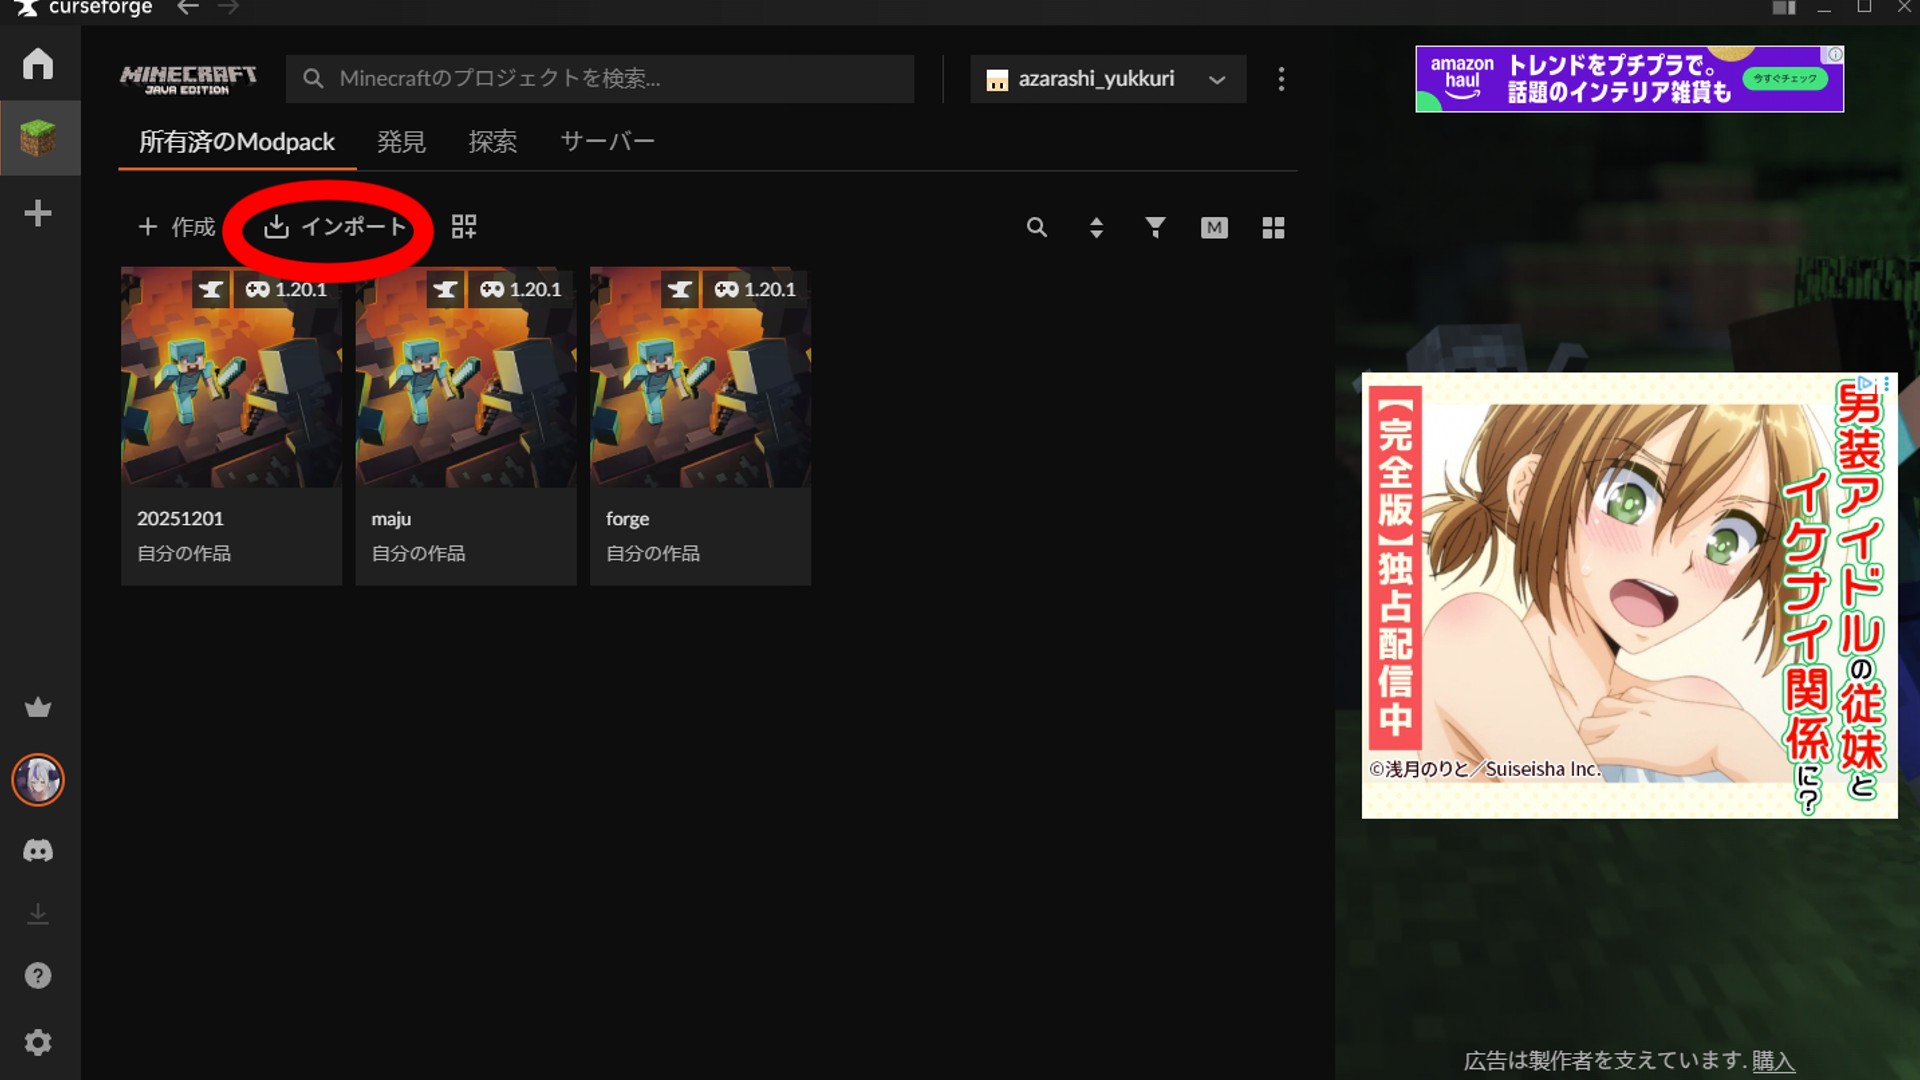Switch to the サーバー tab
This screenshot has height=1080, width=1920.
click(x=607, y=142)
